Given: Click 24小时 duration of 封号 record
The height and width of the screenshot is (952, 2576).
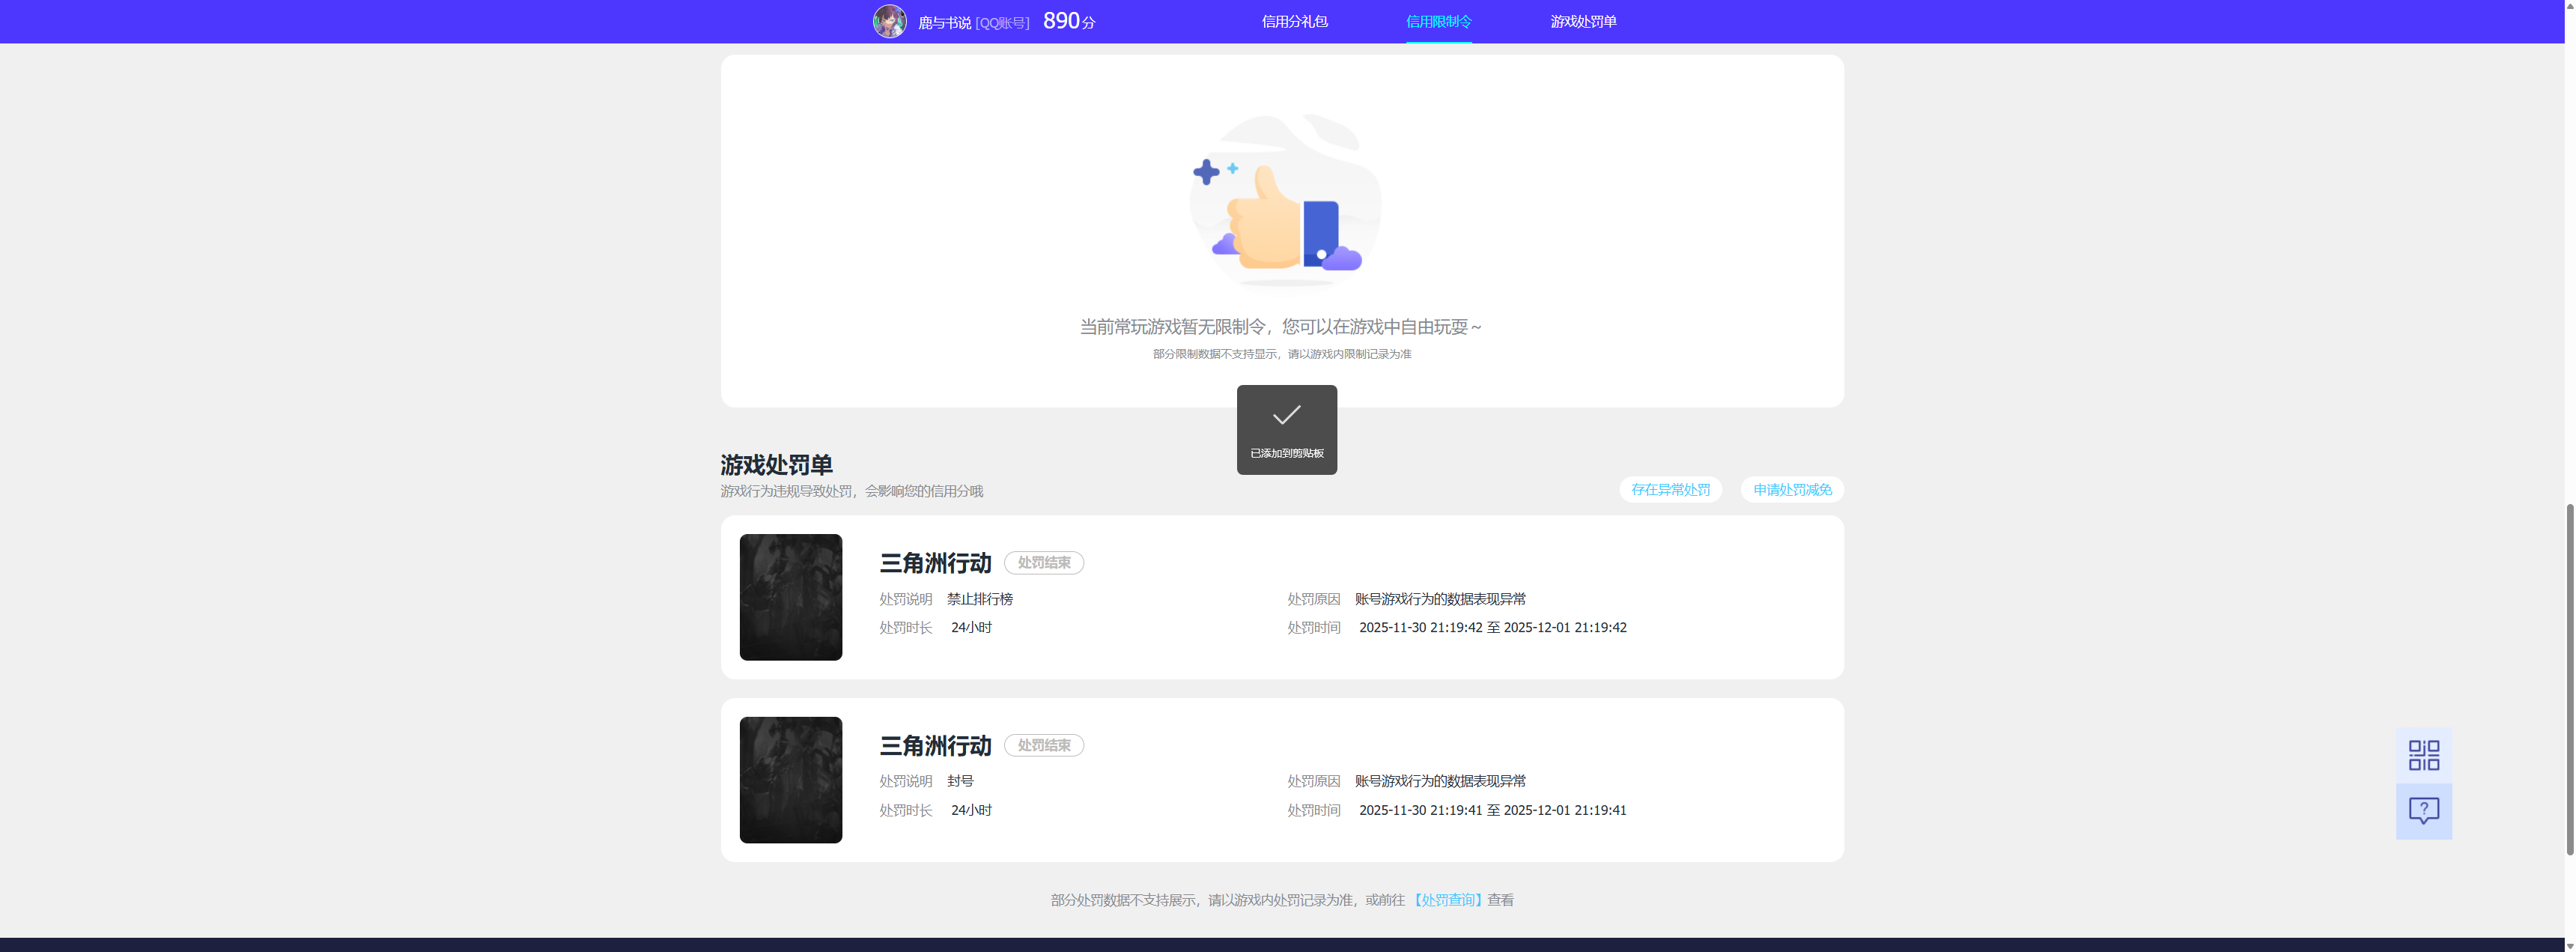Looking at the screenshot, I should (971, 810).
